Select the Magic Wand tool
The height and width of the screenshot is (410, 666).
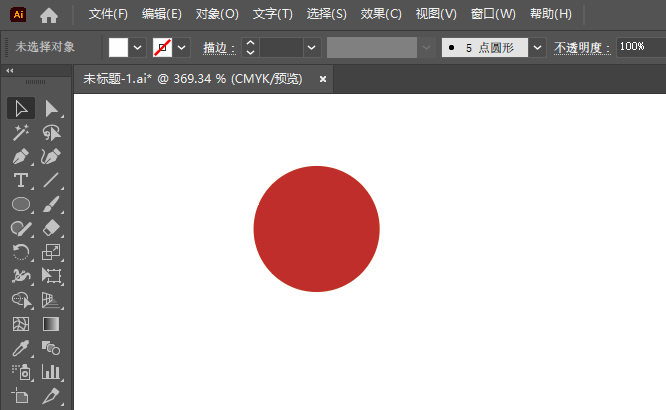click(21, 133)
